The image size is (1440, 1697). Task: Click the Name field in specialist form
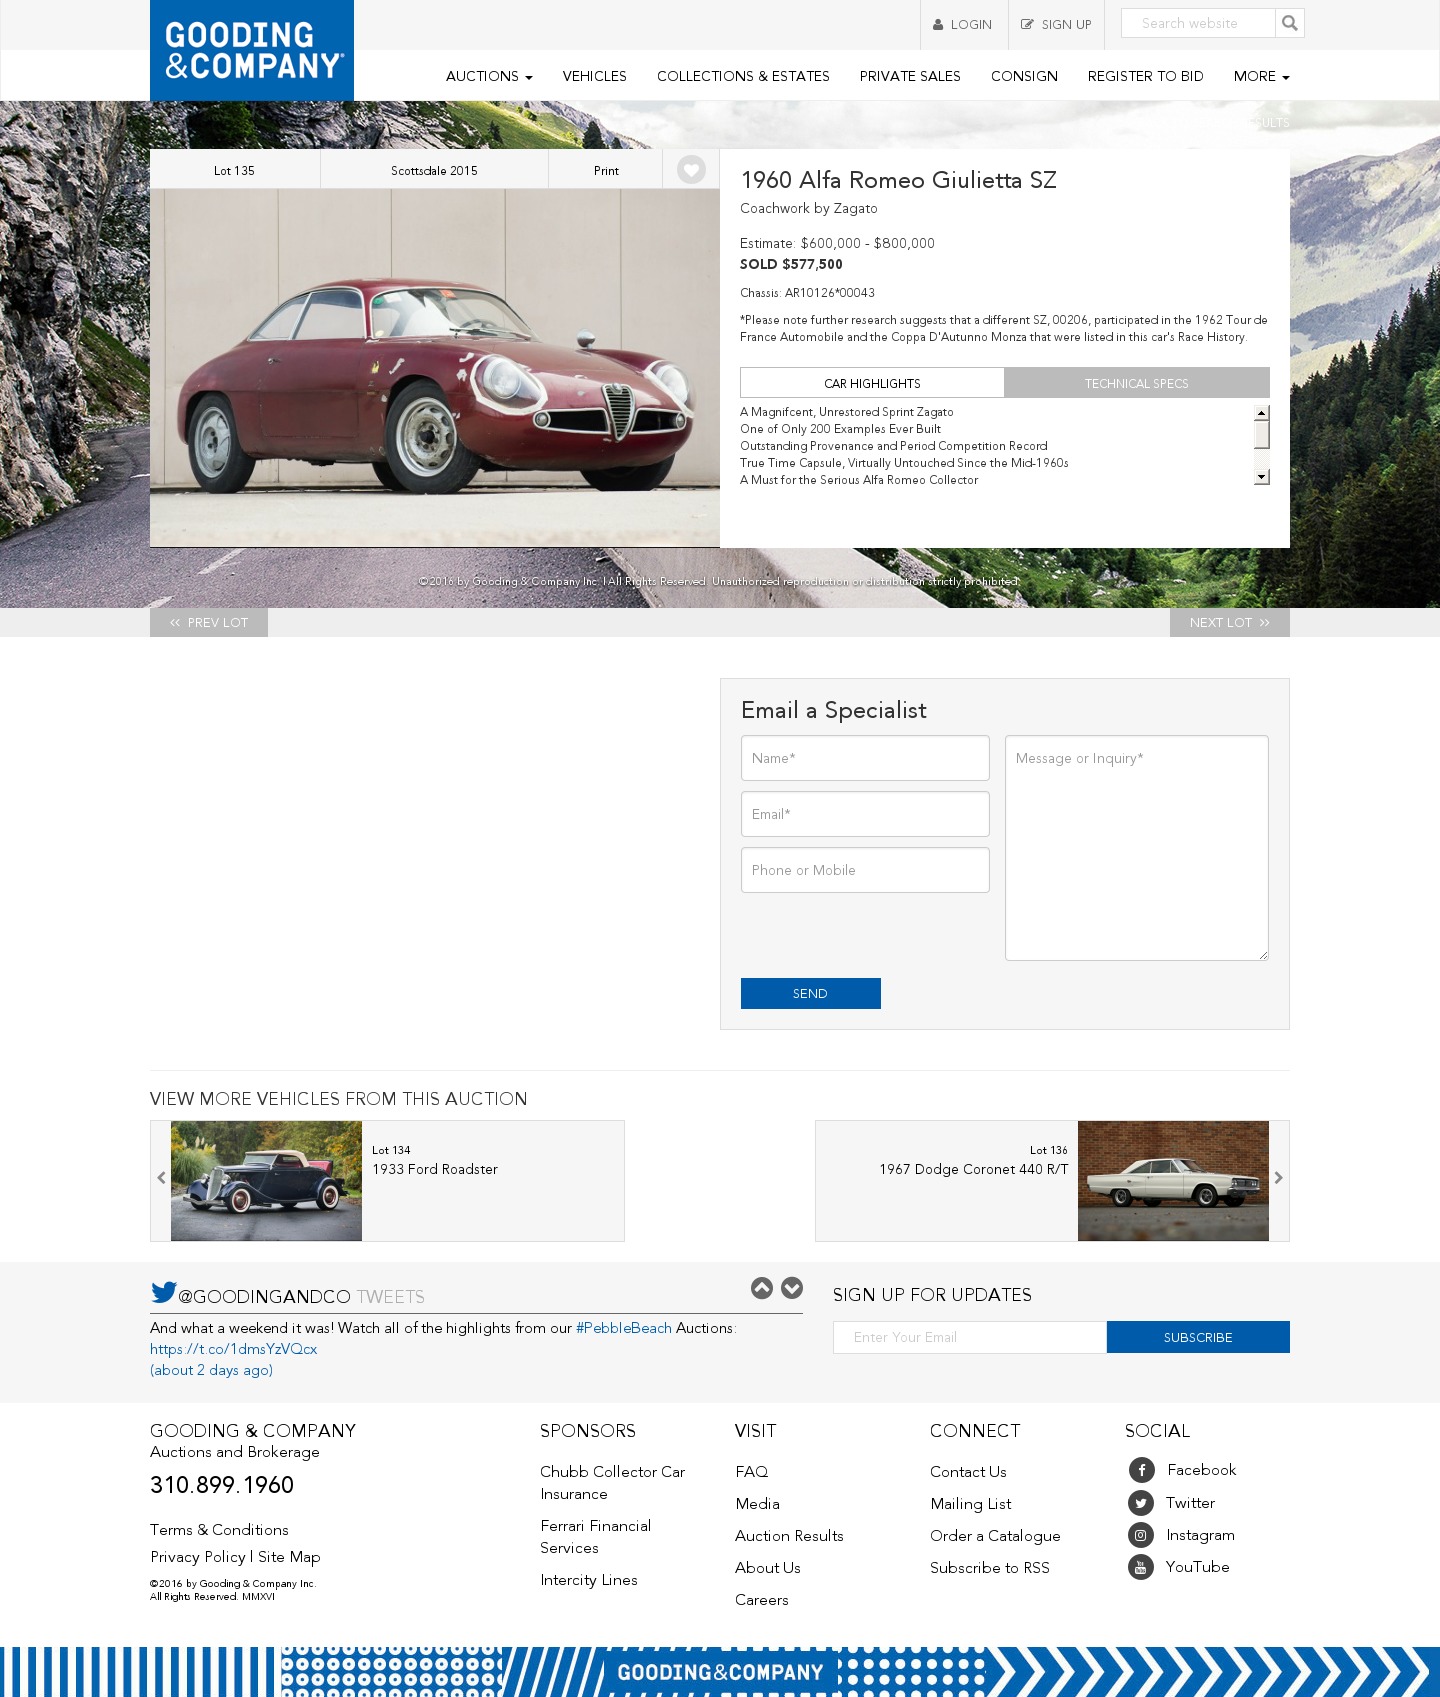(x=865, y=758)
